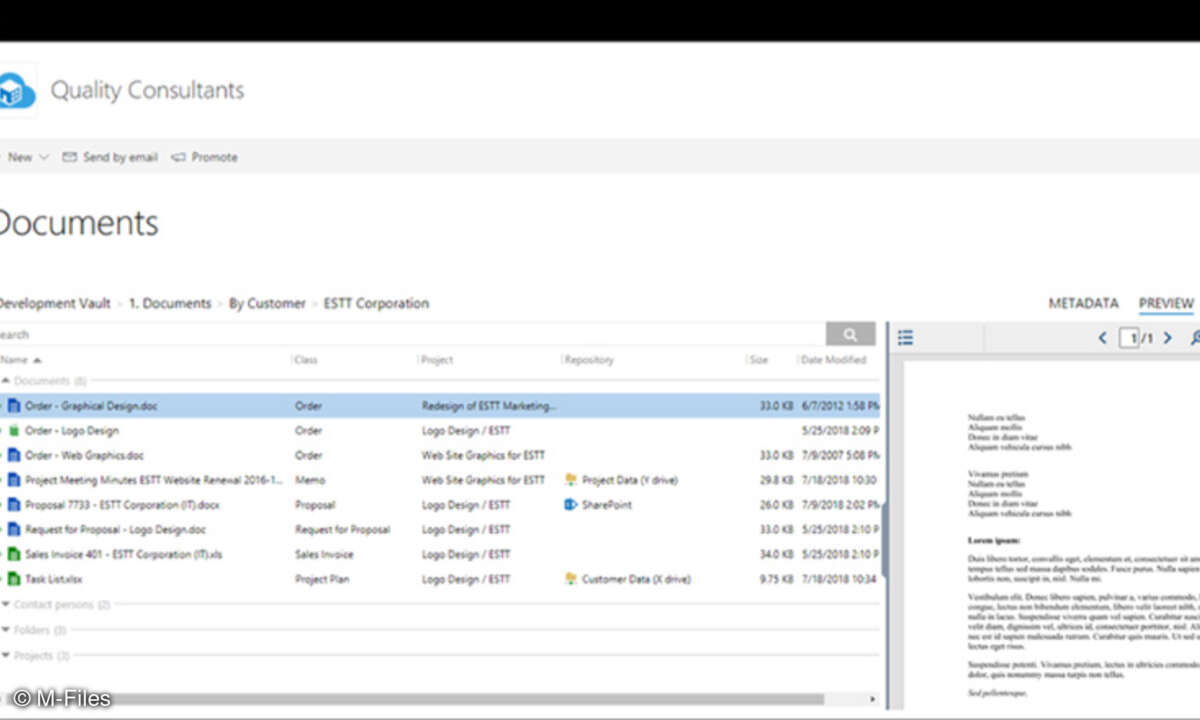Select Request for Proposal - Logo Design.doc
This screenshot has height=720, width=1200.
coord(115,529)
